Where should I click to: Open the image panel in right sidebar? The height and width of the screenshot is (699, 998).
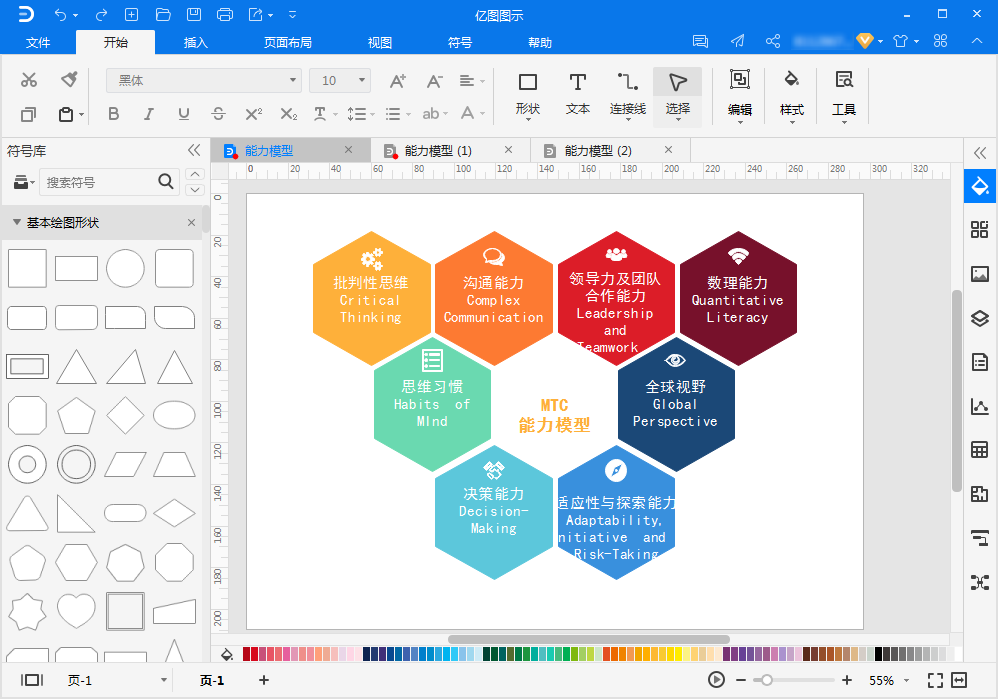tap(979, 274)
